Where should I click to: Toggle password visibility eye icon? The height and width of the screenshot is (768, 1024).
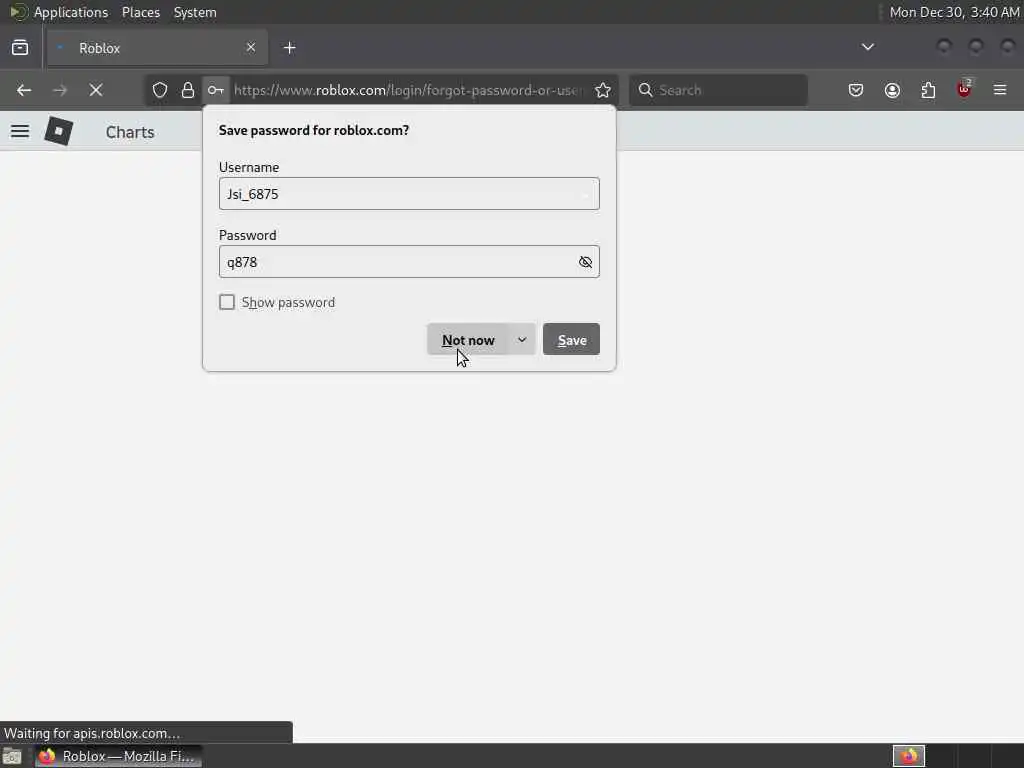coord(585,262)
